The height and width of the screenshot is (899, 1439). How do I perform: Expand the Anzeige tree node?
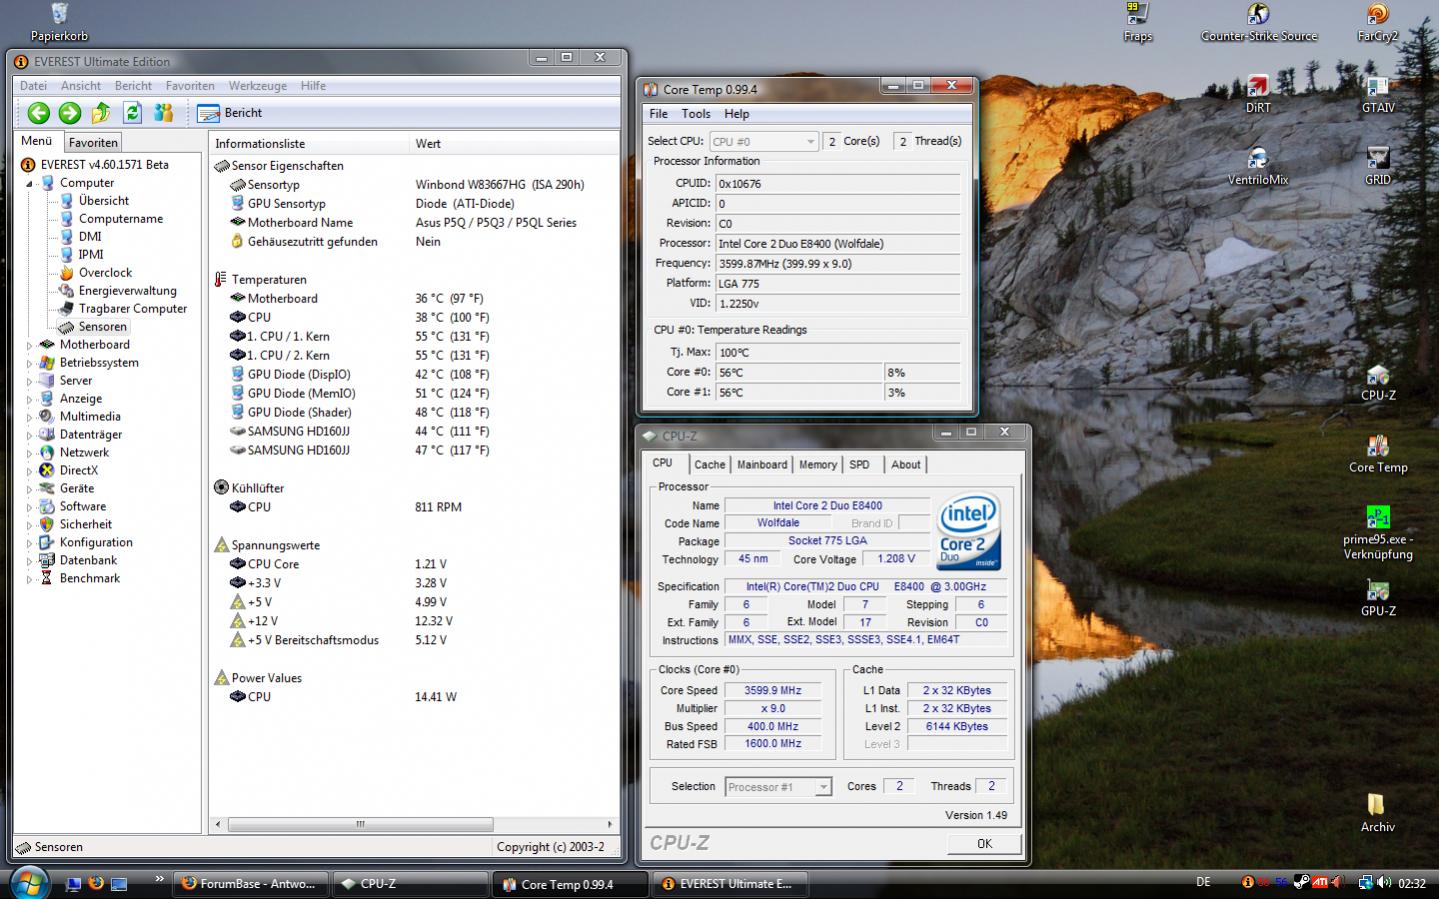coord(29,399)
